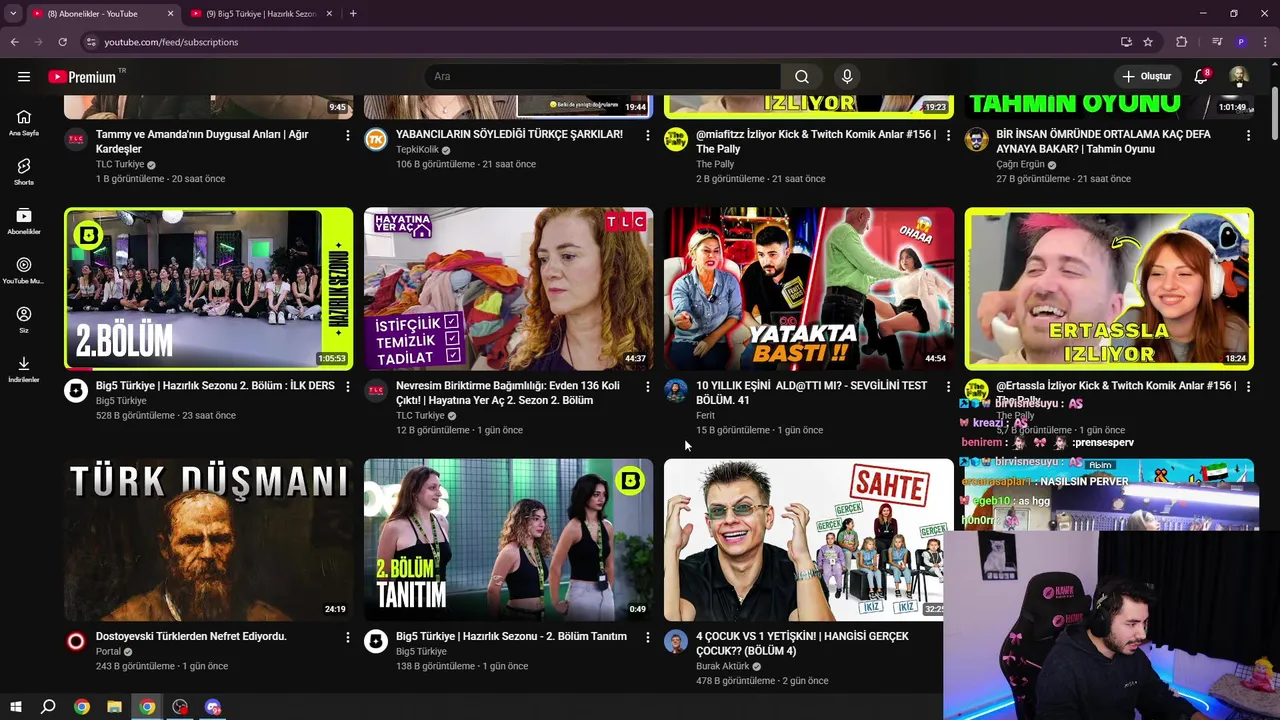Open tab search dropdown arrow
The width and height of the screenshot is (1280, 720).
[13, 13]
